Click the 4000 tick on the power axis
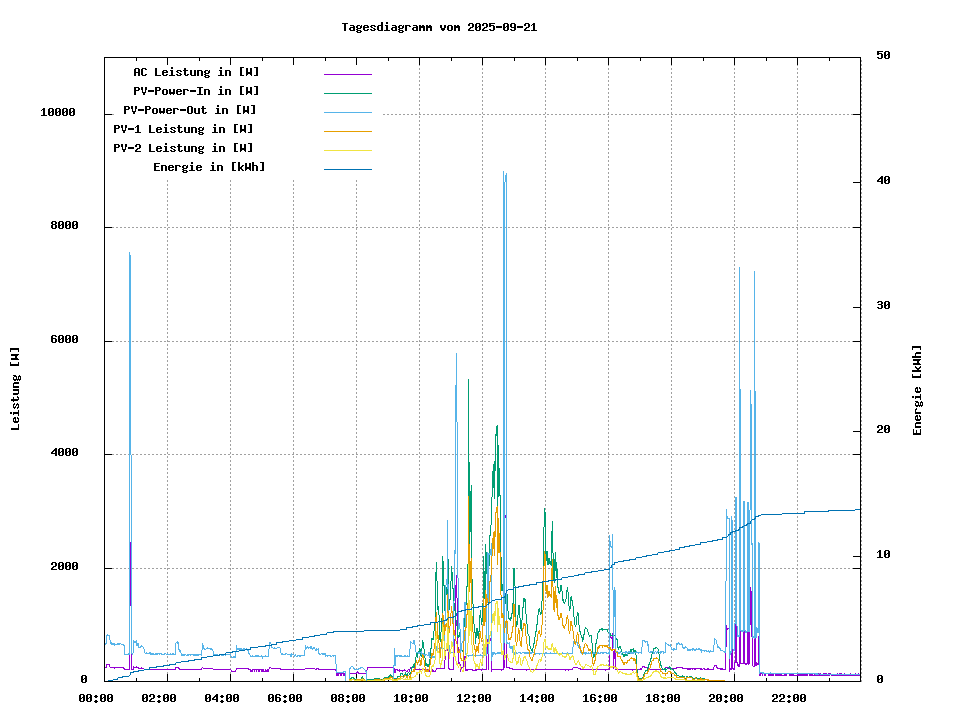This screenshot has height=720, width=960. point(64,454)
